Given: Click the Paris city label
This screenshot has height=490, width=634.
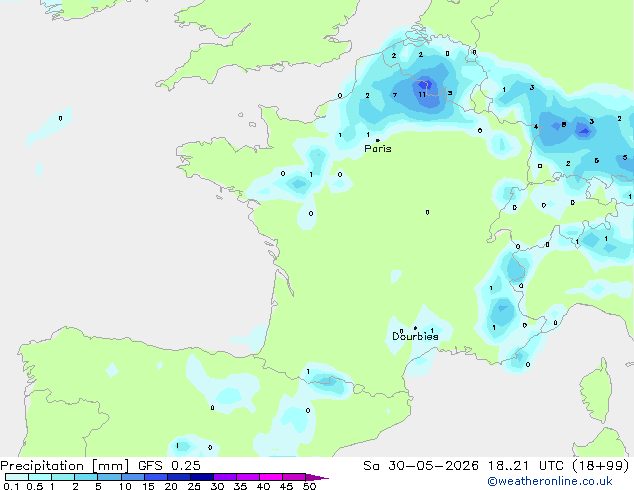Looking at the screenshot, I should (378, 149).
